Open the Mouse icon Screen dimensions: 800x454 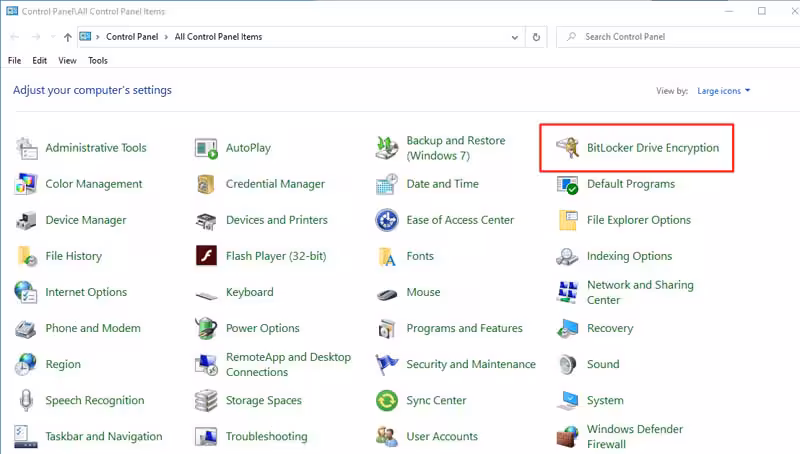(387, 294)
